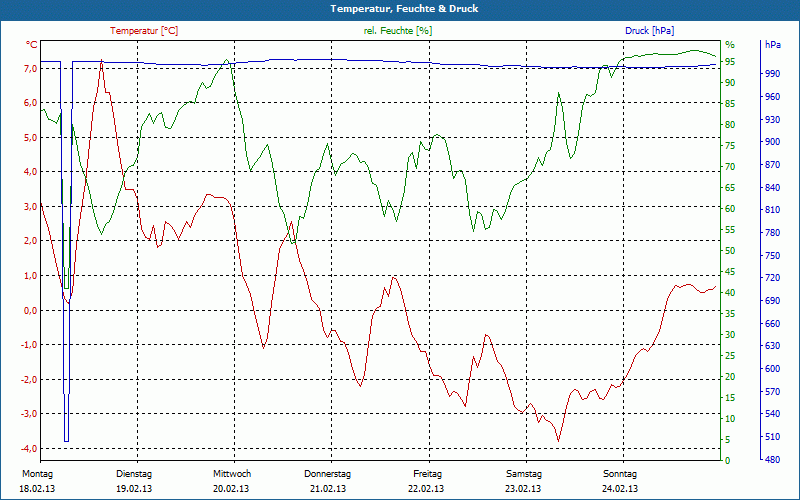
Task: Click the '720' pressure axis value
Action: [772, 278]
